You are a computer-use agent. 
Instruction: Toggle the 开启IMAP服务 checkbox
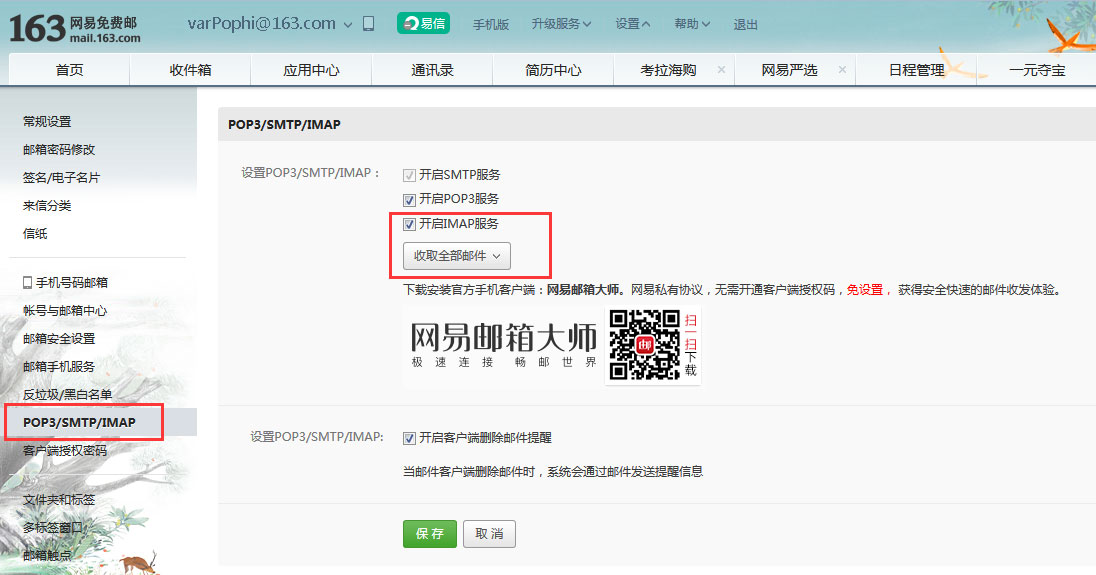coord(410,224)
